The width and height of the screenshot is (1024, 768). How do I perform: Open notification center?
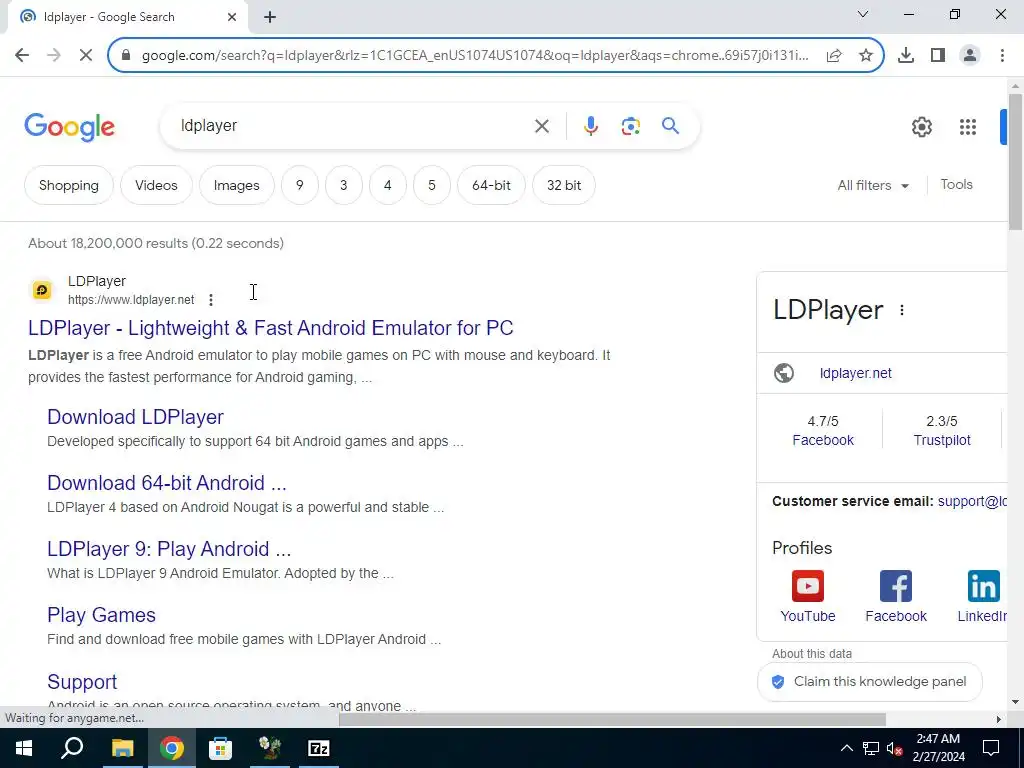991,748
